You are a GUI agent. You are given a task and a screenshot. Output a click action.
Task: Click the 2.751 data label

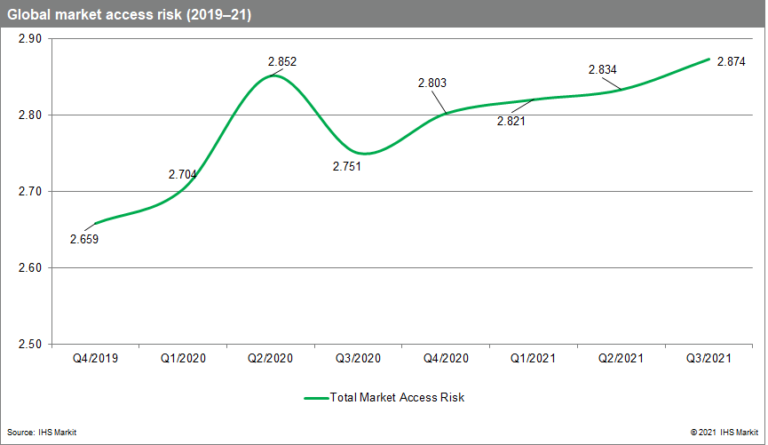[349, 167]
